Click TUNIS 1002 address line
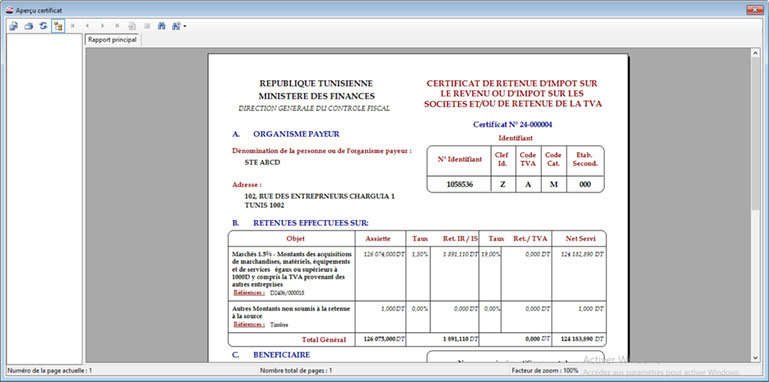This screenshot has width=769, height=382. 264,205
